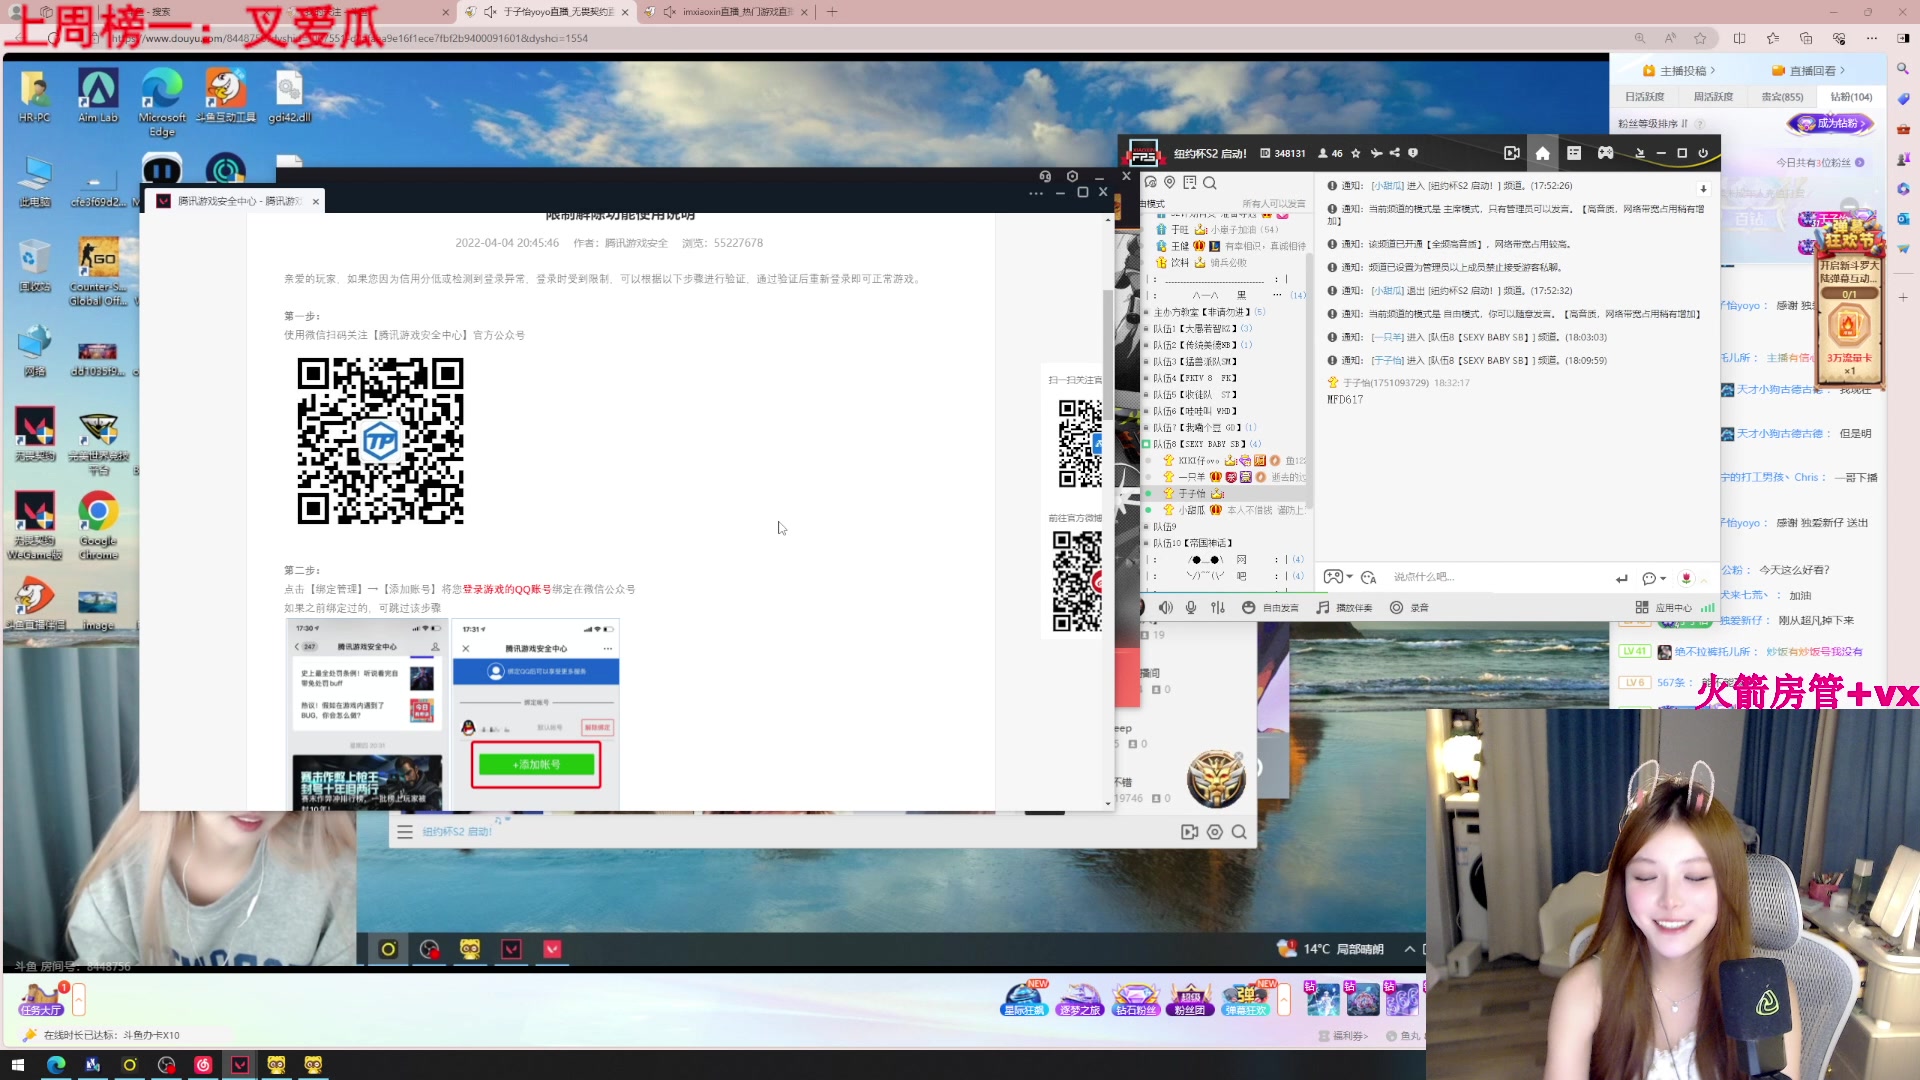This screenshot has height=1080, width=1920.
Task: Click 录音 record button in voice chat
Action: pyautogui.click(x=1409, y=608)
